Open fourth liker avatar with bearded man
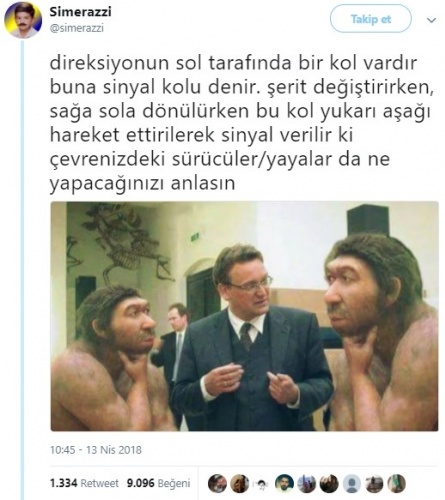445x500 pixels. click(x=284, y=483)
